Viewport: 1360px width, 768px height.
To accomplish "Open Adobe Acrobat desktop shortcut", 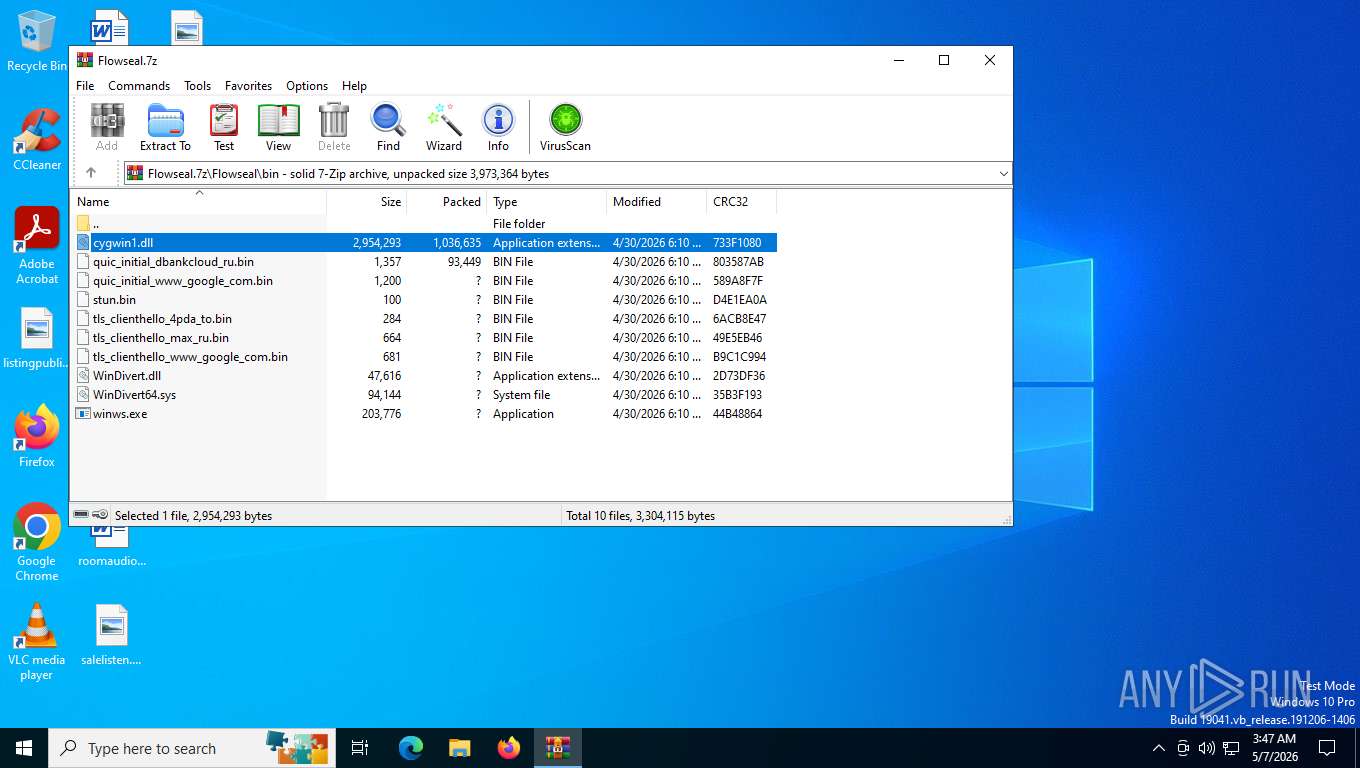I will coord(37,246).
